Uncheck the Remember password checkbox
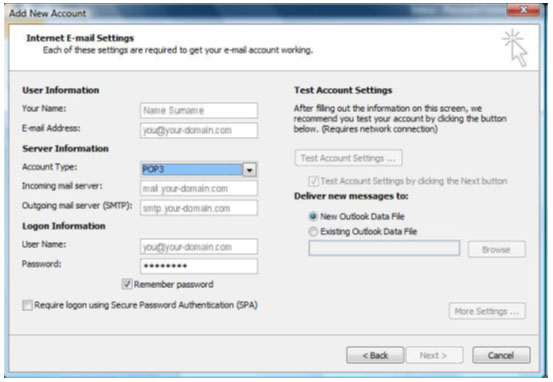Viewport: 553px width, 382px height. tap(127, 284)
